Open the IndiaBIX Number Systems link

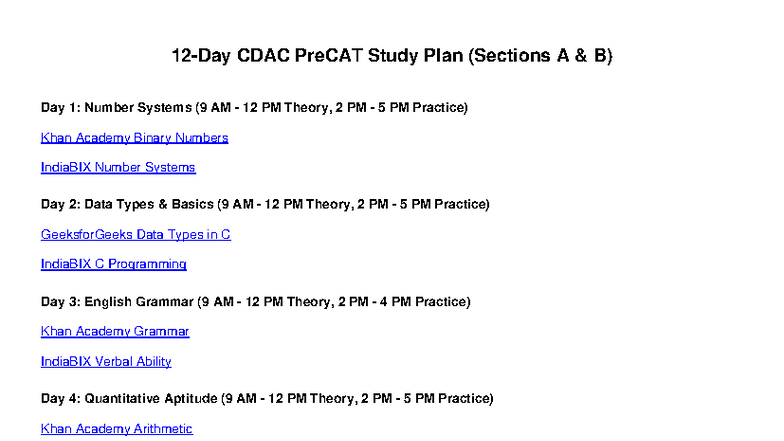tap(118, 167)
